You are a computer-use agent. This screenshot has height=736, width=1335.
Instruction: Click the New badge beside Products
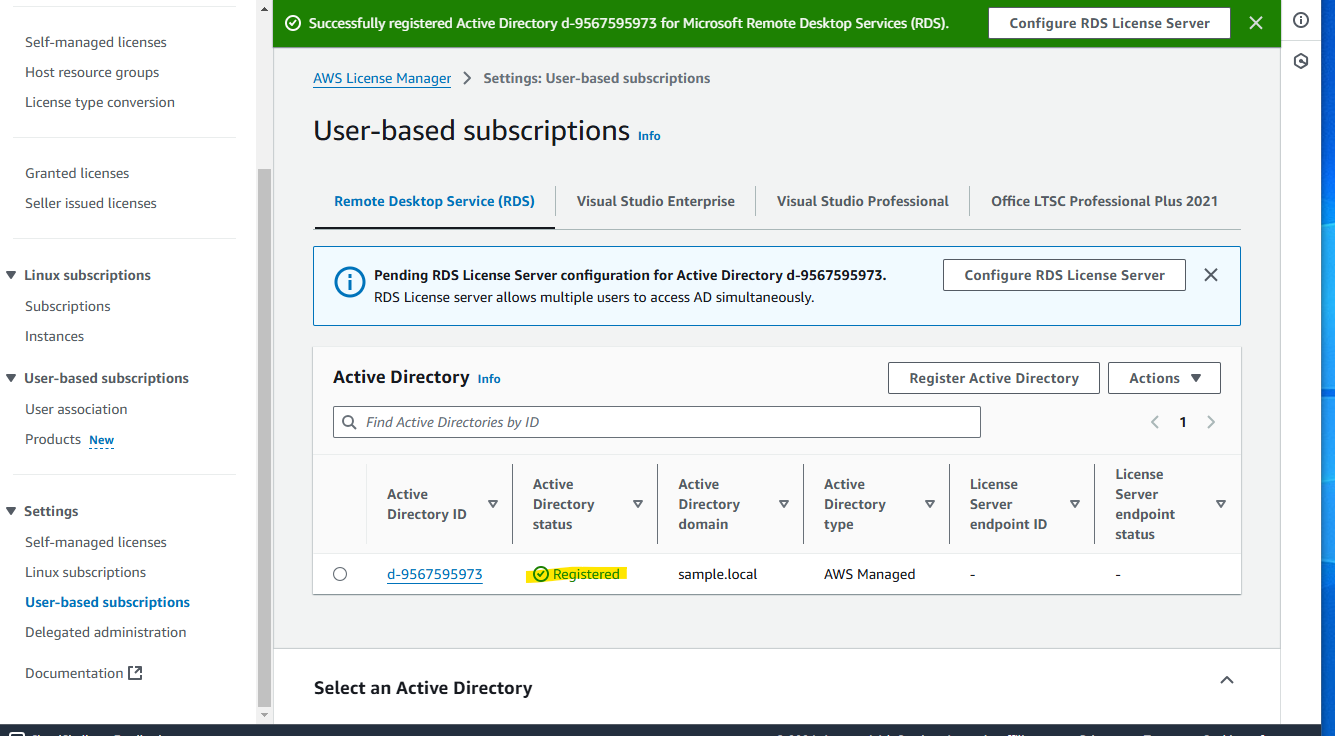click(101, 440)
